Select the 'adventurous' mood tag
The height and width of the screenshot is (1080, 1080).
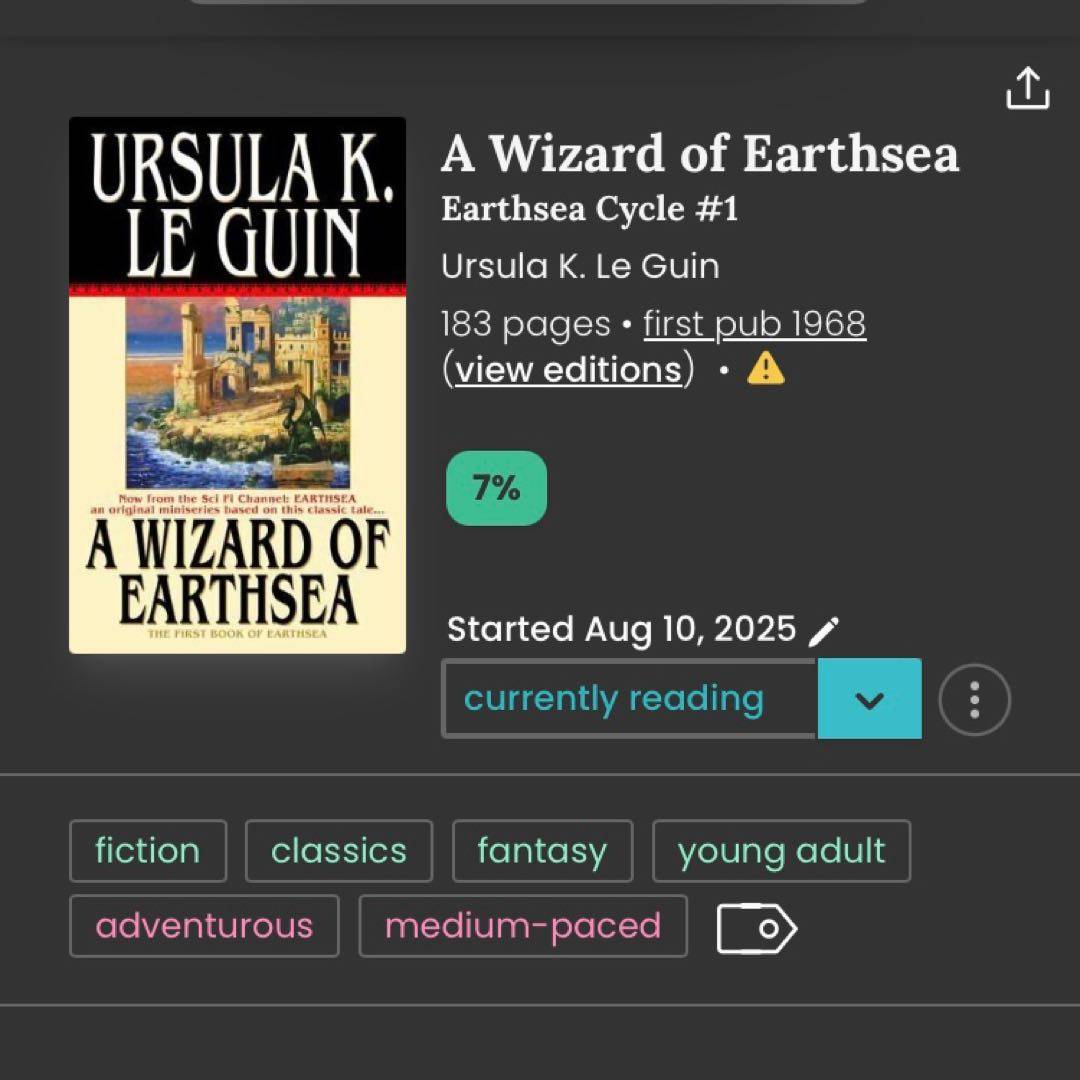pyautogui.click(x=204, y=926)
